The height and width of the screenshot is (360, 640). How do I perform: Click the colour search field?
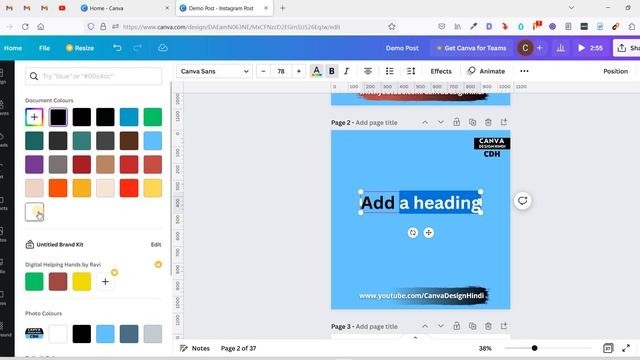pos(93,76)
